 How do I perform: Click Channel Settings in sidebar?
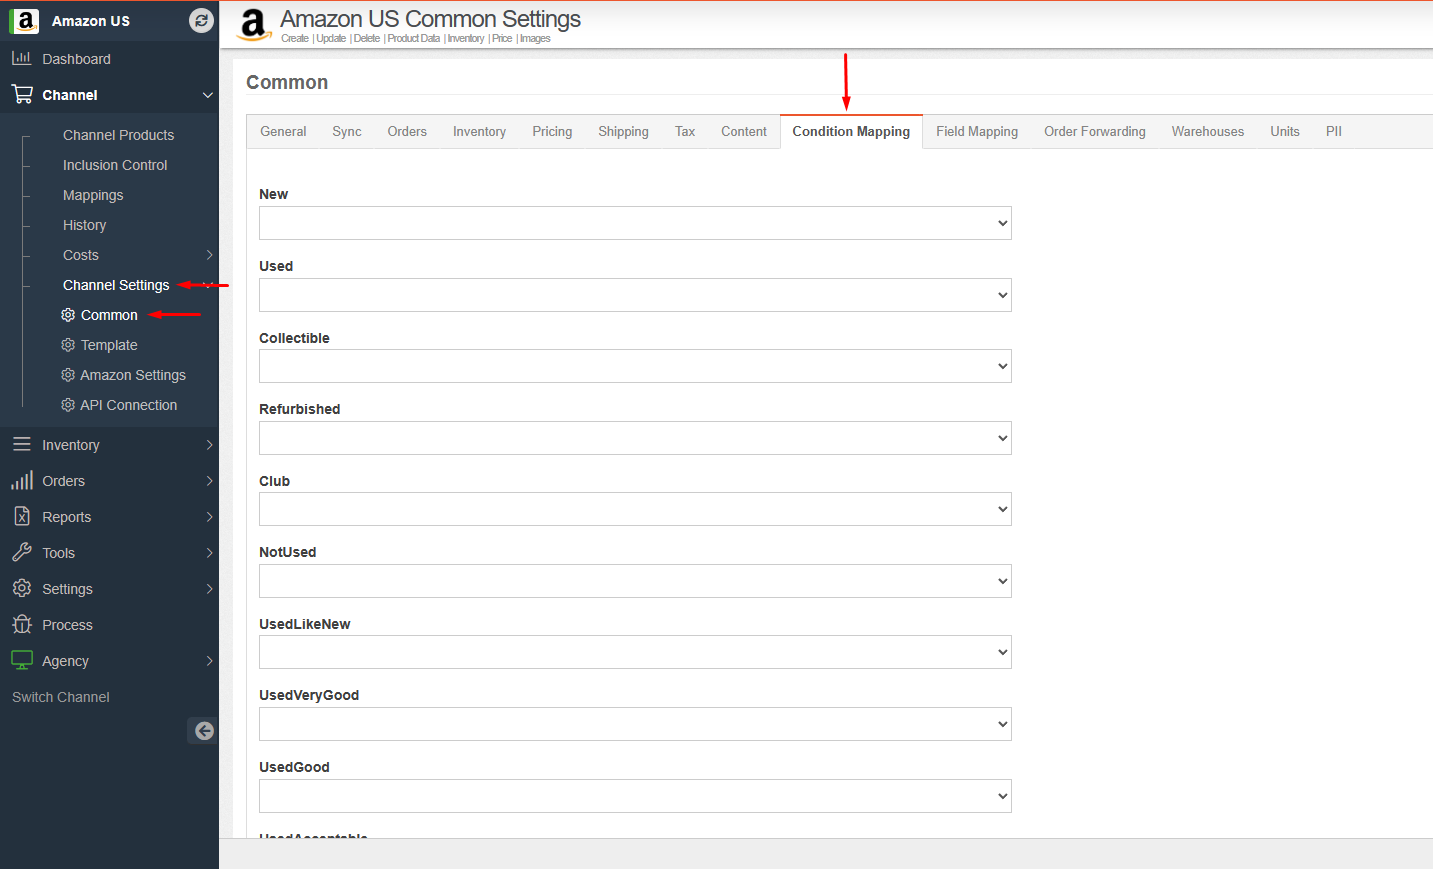(x=116, y=285)
